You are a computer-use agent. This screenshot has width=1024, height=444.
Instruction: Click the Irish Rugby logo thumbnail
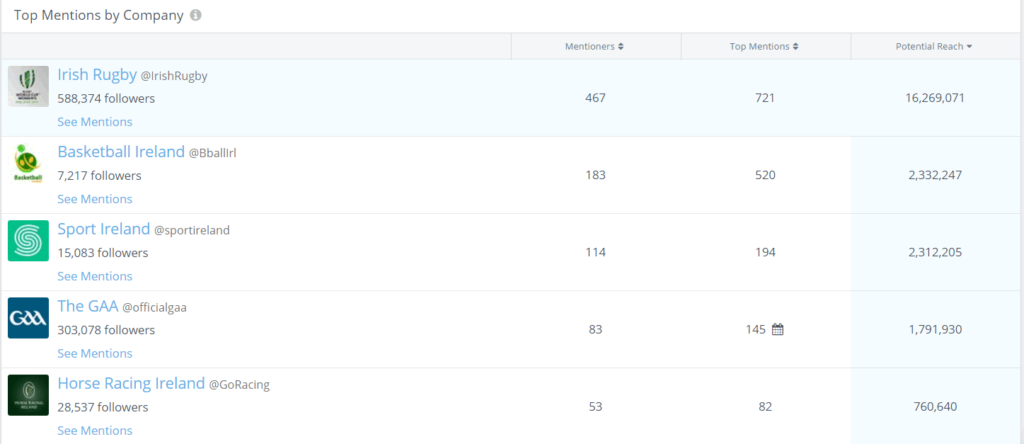click(x=28, y=86)
